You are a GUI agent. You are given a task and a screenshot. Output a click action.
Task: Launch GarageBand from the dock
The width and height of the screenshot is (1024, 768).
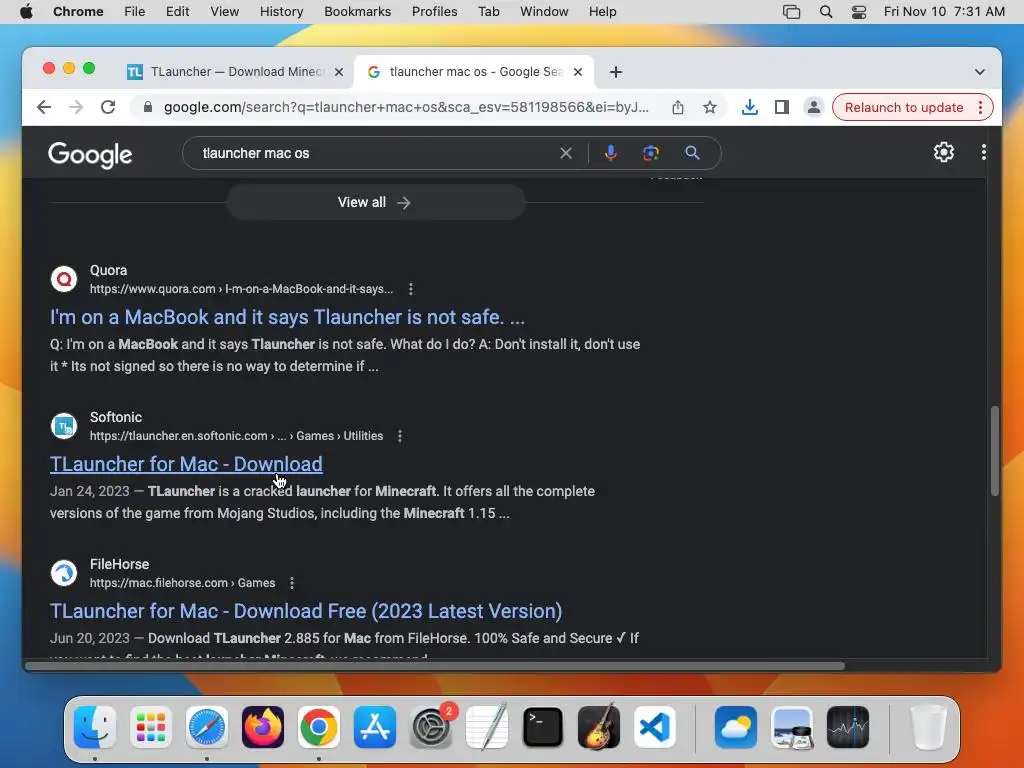[599, 727]
